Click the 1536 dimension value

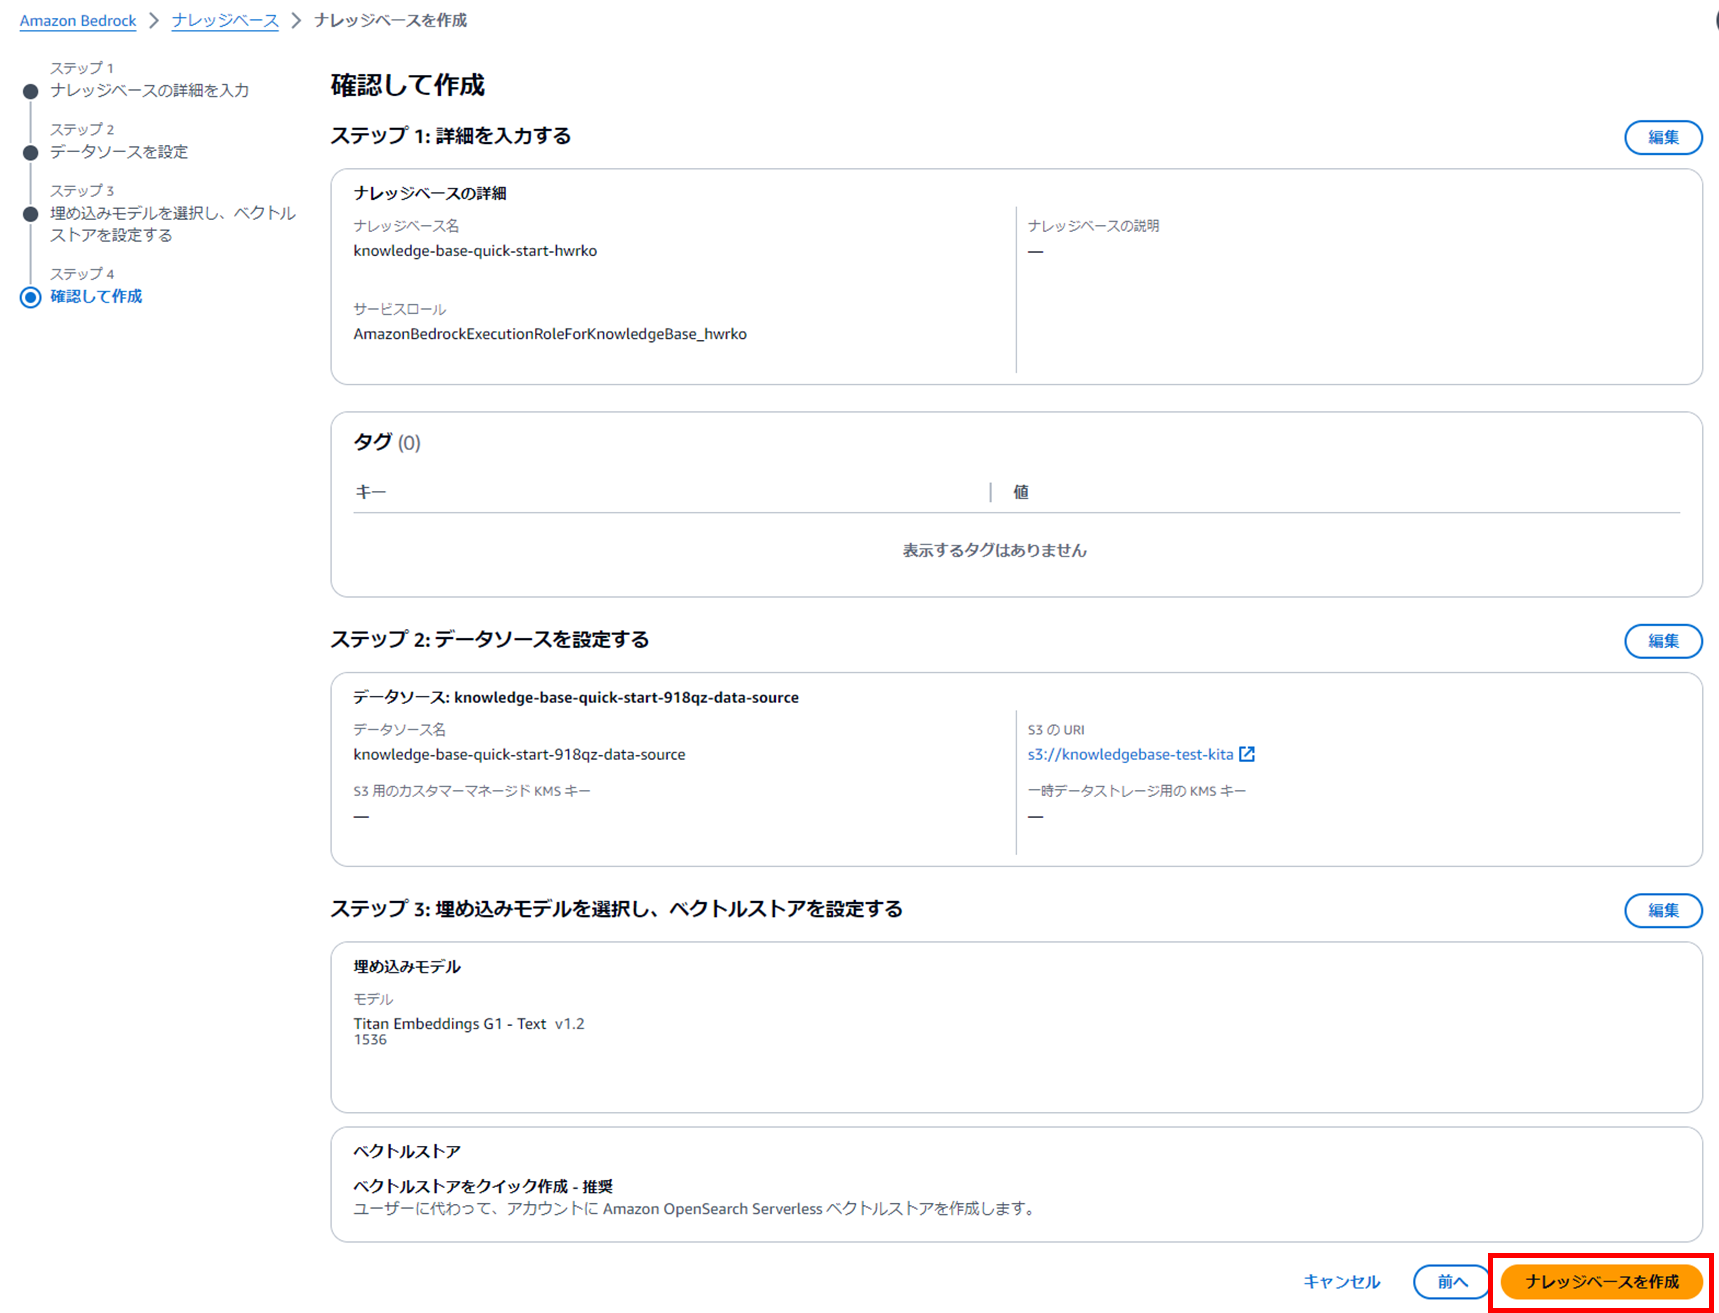tap(370, 1040)
